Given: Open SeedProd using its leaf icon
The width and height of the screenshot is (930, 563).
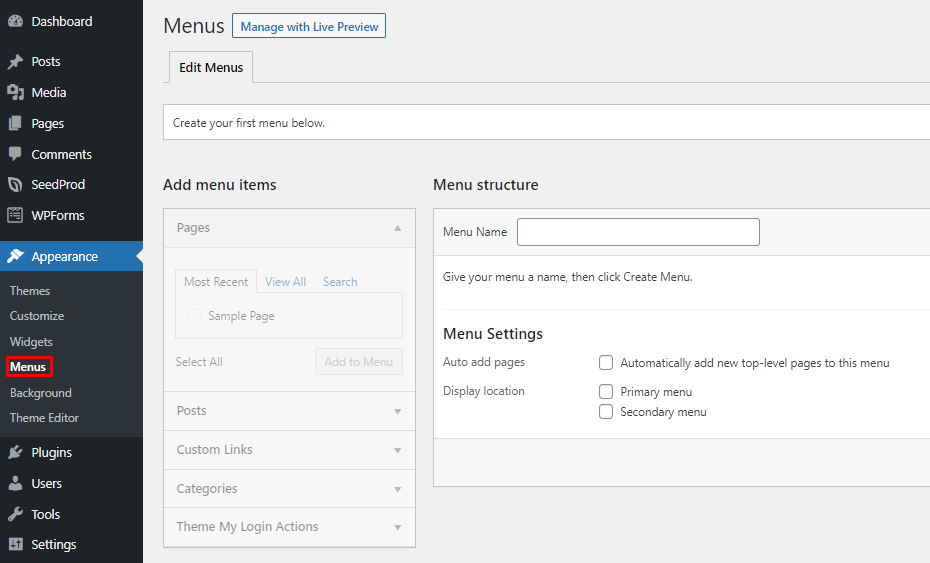Looking at the screenshot, I should click(15, 185).
